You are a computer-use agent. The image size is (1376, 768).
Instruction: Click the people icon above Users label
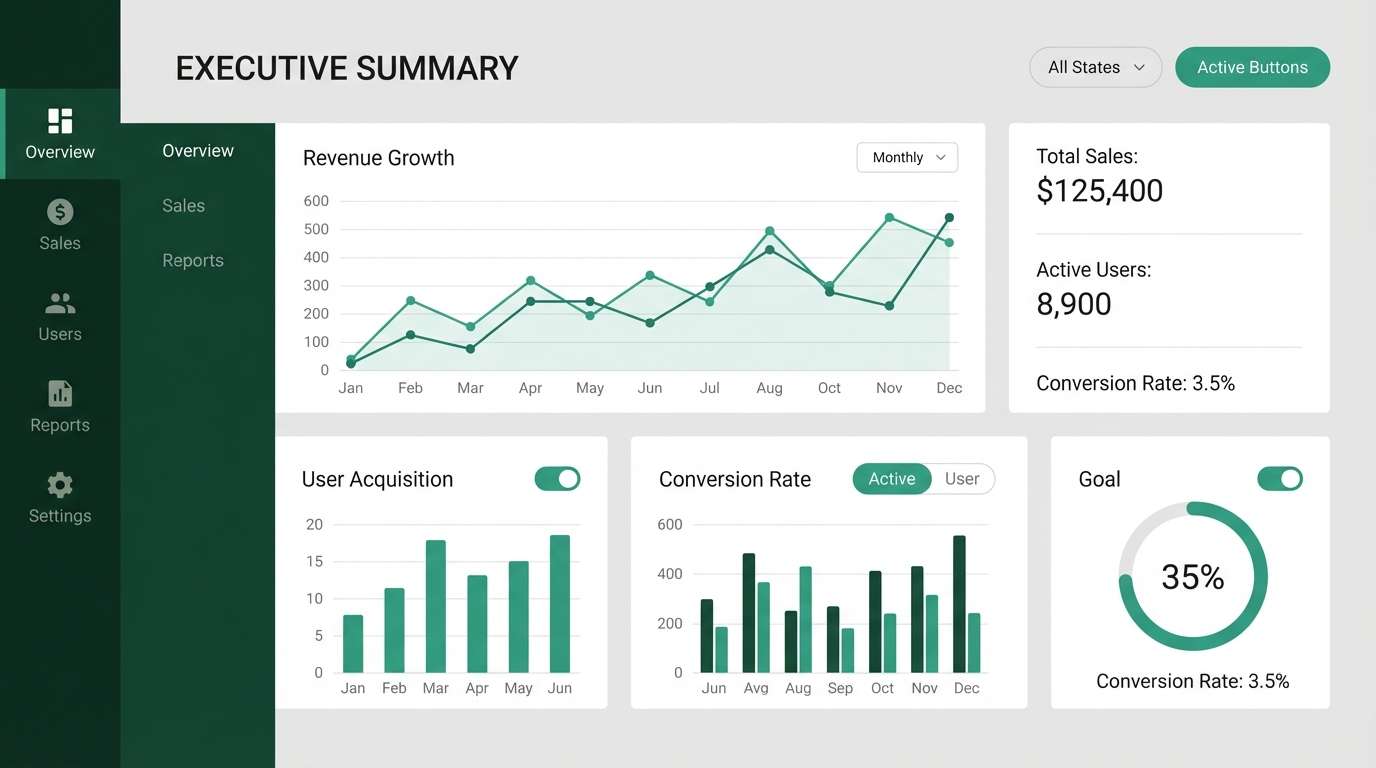click(x=59, y=302)
